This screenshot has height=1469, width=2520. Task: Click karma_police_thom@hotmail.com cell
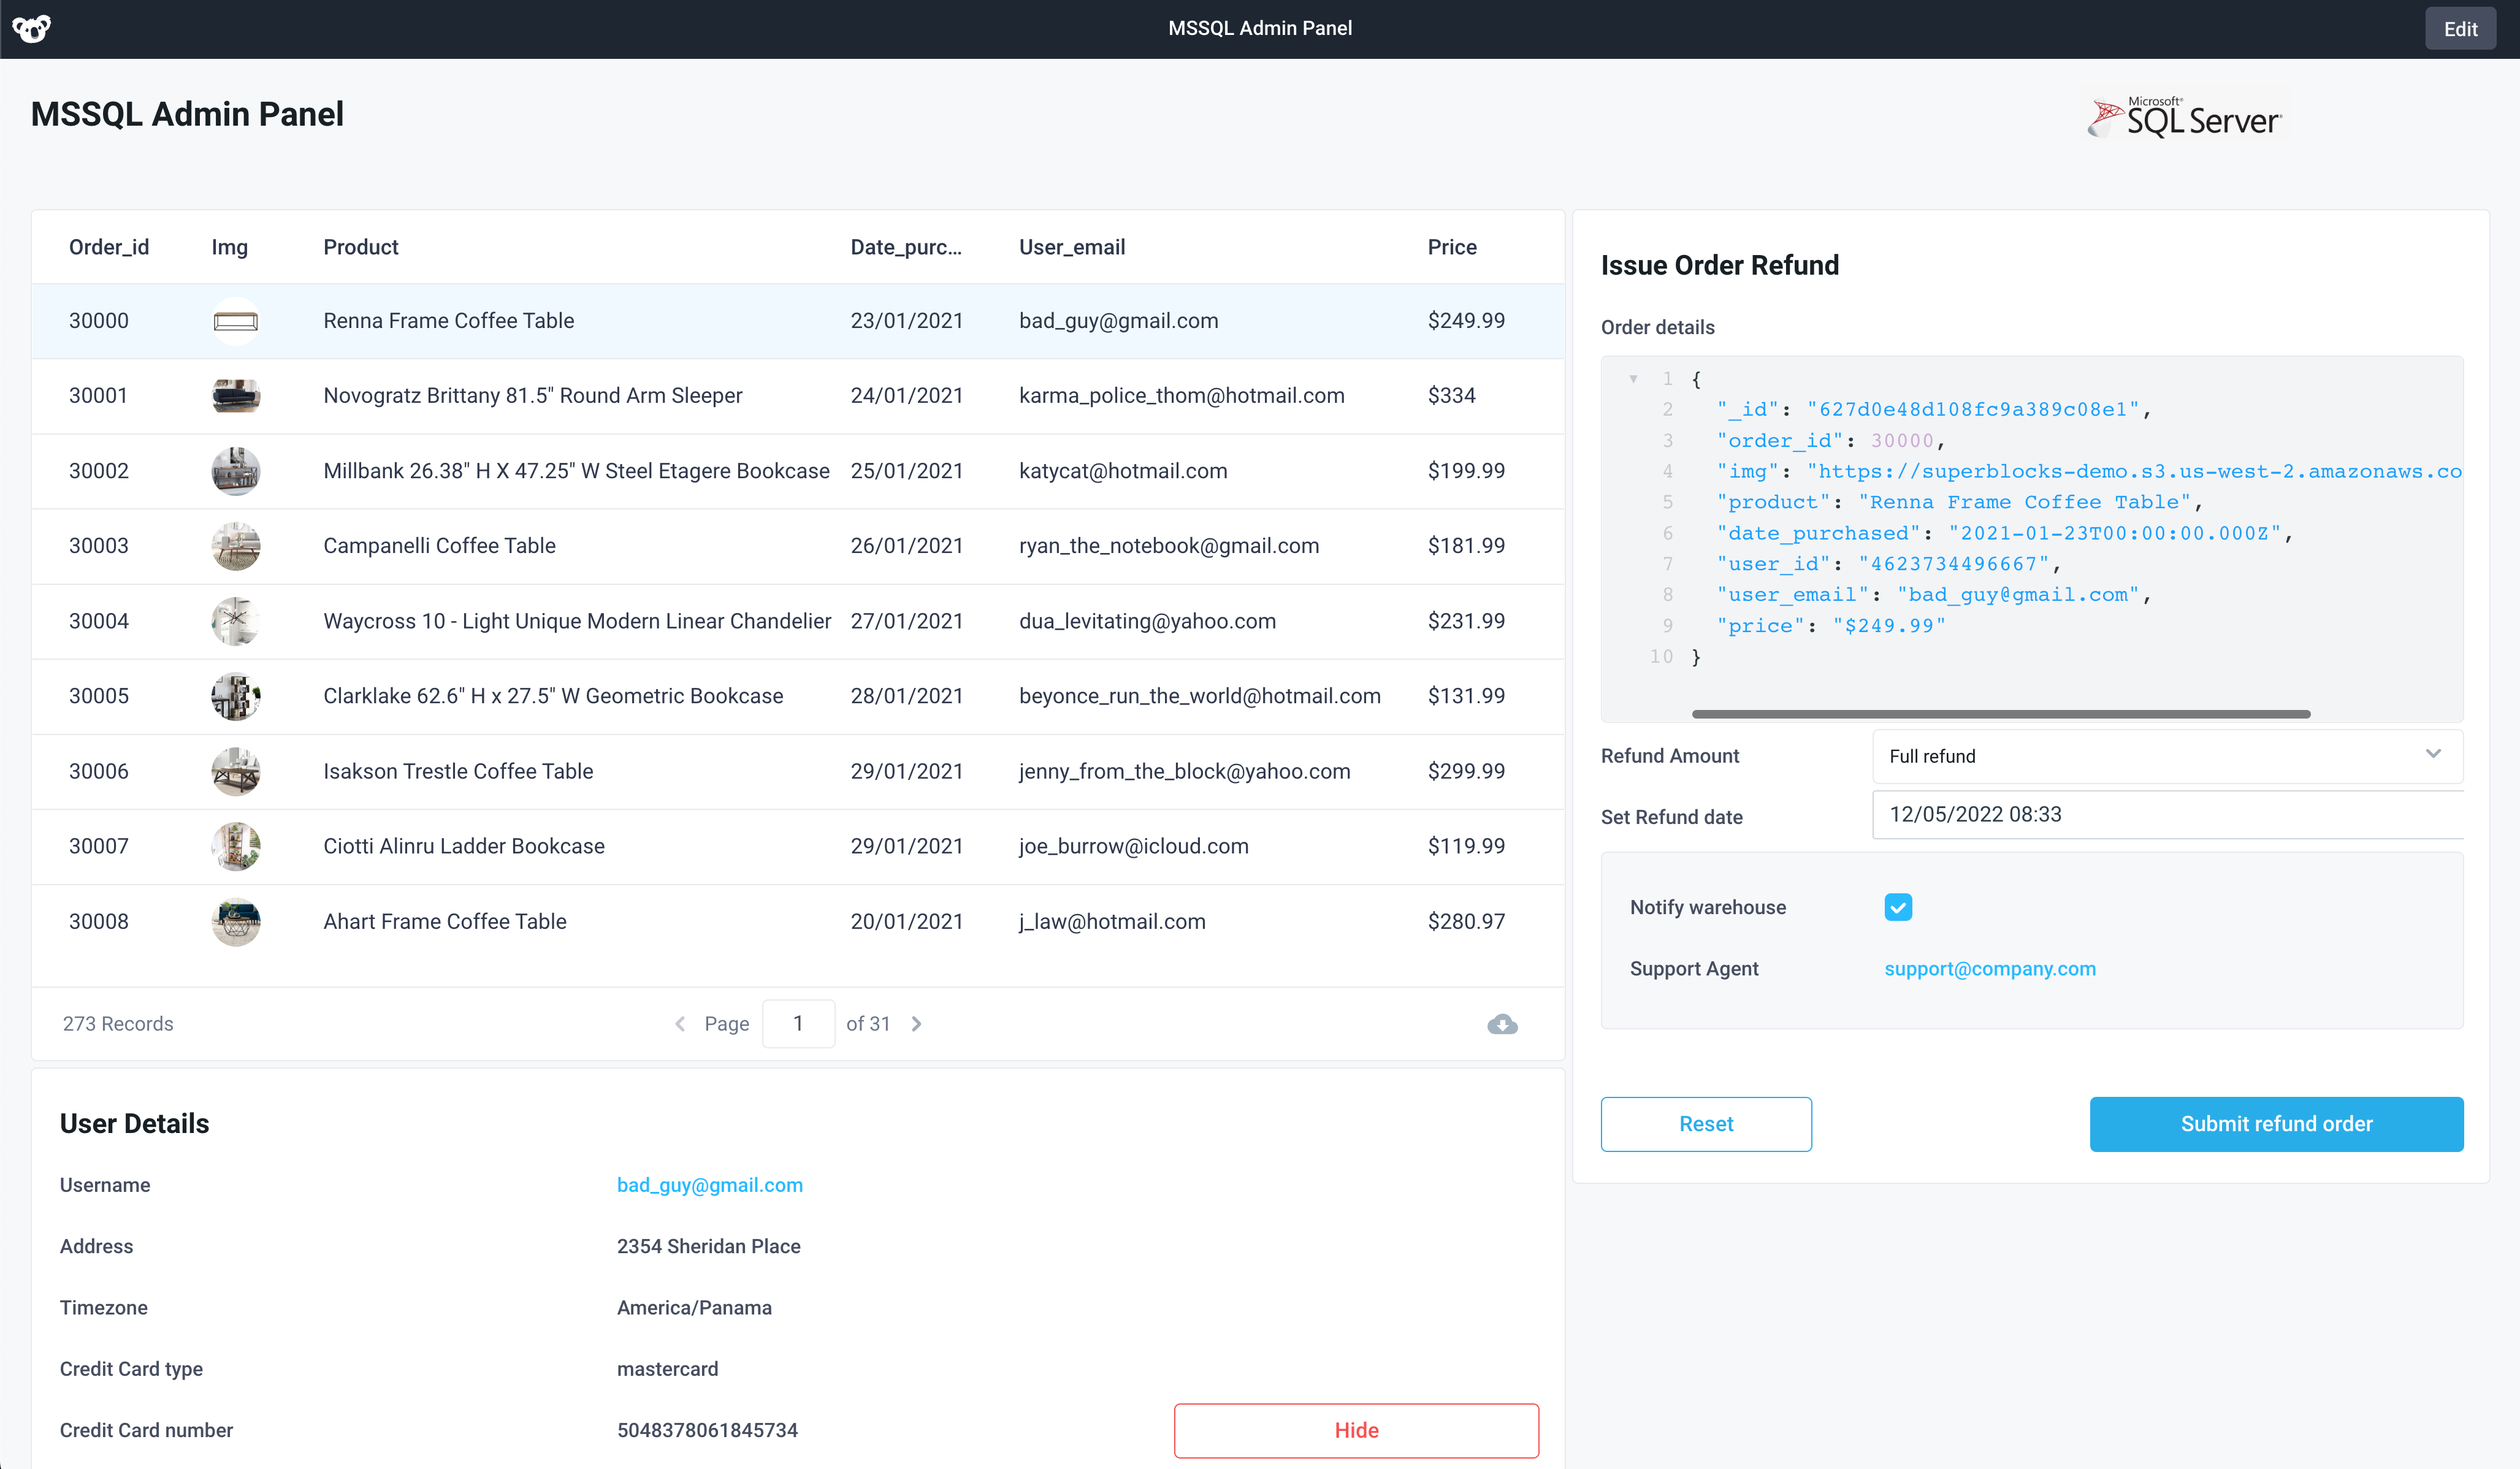pyautogui.click(x=1182, y=396)
